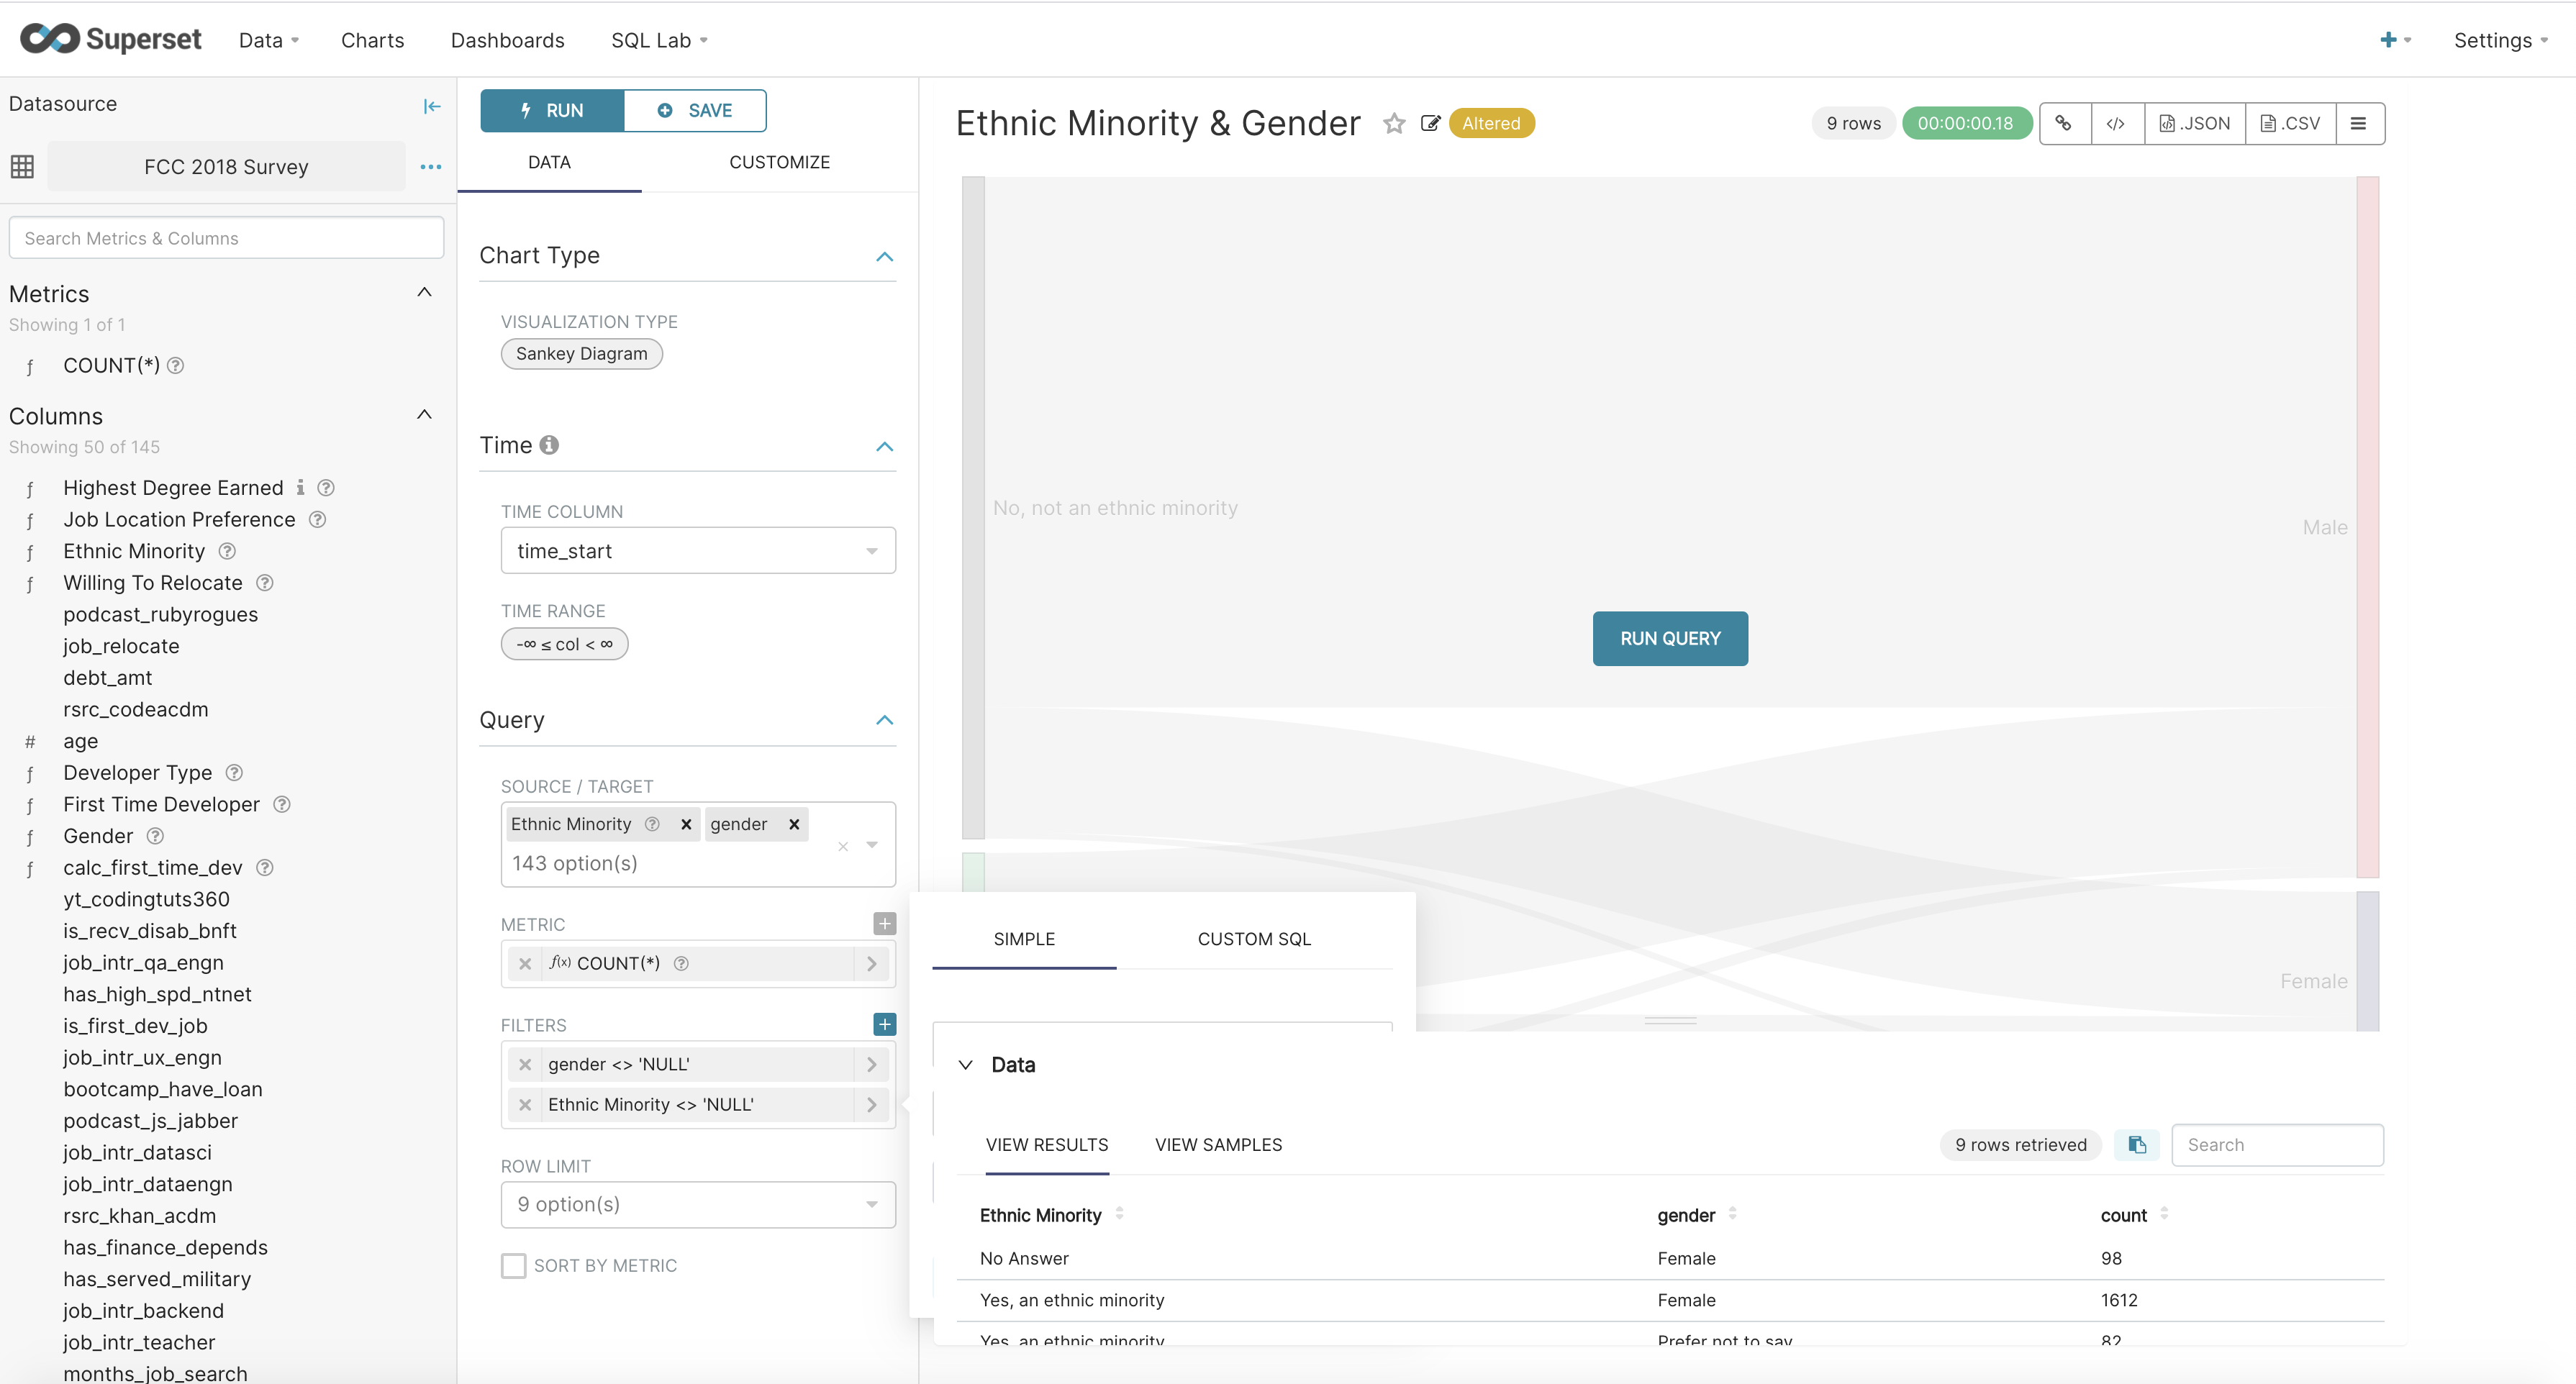Switch to the Custom SQL tab
Viewport: 2576px width, 1384px height.
coord(1253,939)
